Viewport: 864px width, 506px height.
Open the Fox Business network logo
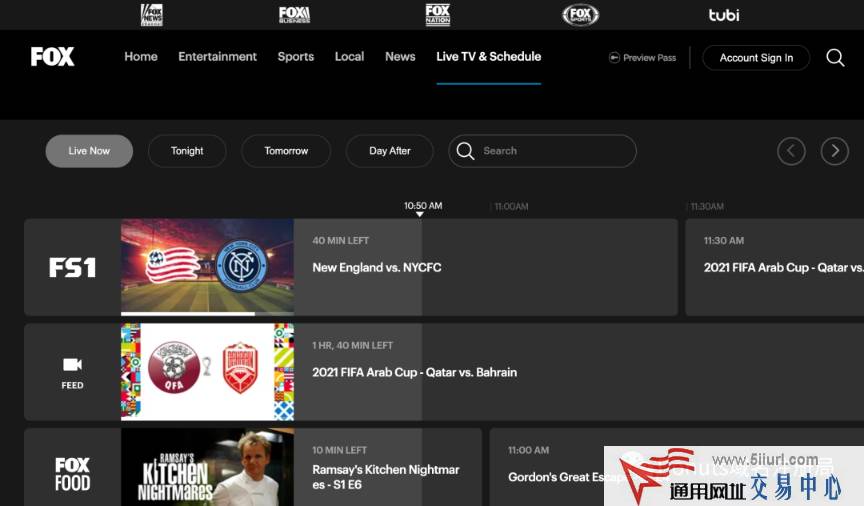(x=294, y=14)
